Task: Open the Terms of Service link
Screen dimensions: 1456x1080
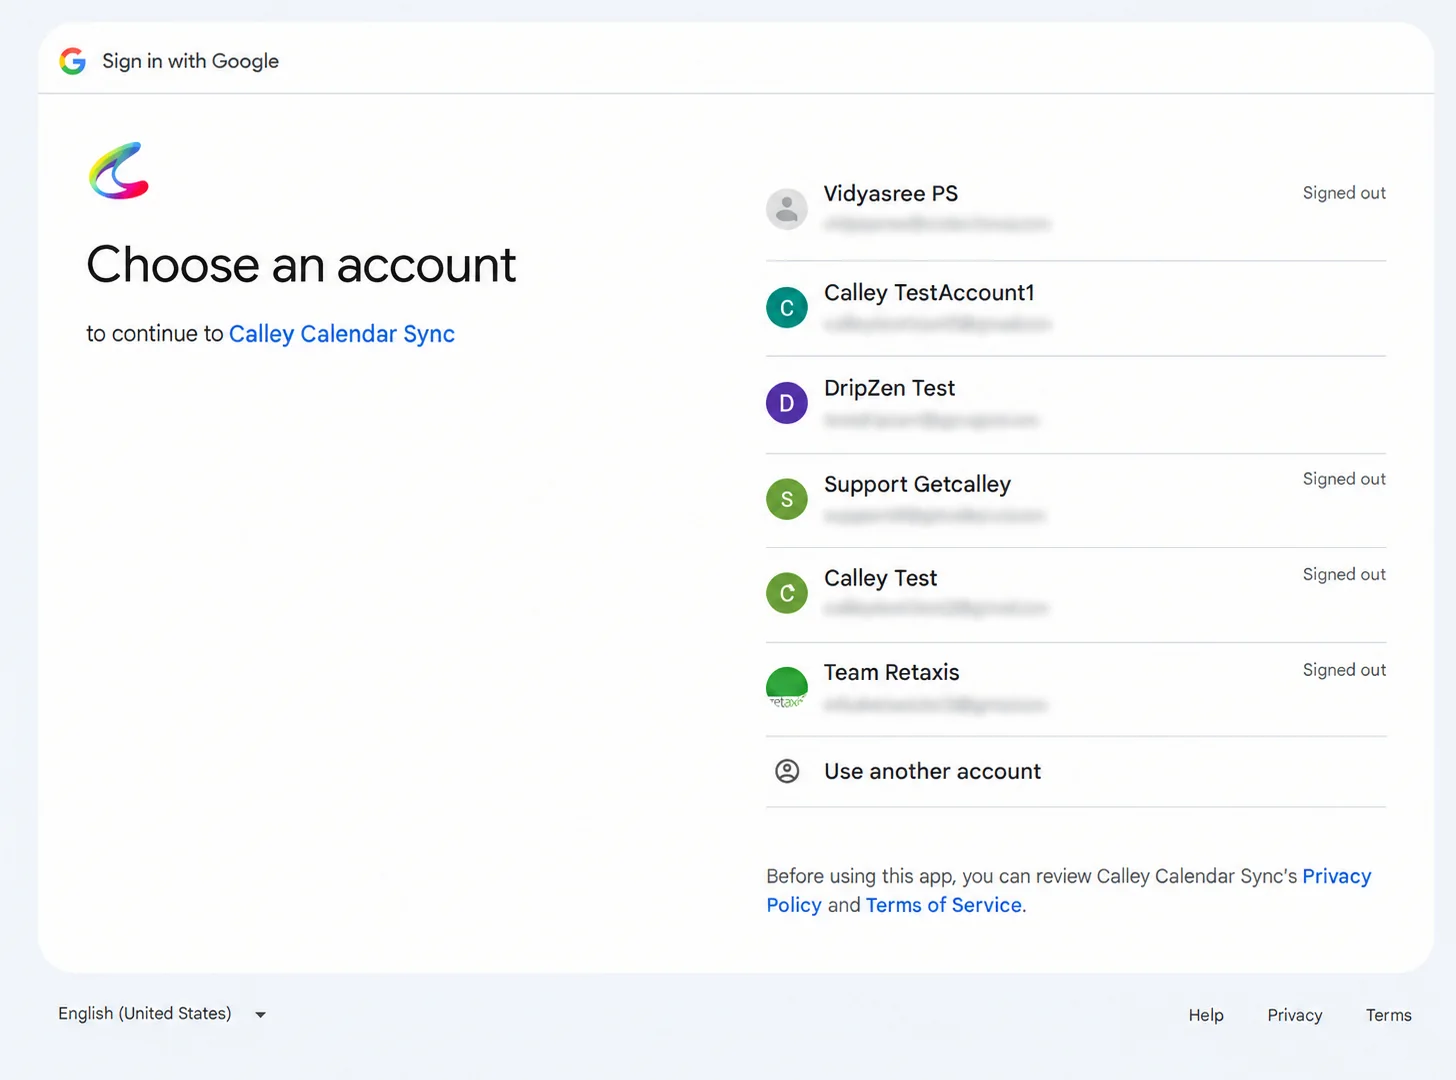Action: point(944,905)
